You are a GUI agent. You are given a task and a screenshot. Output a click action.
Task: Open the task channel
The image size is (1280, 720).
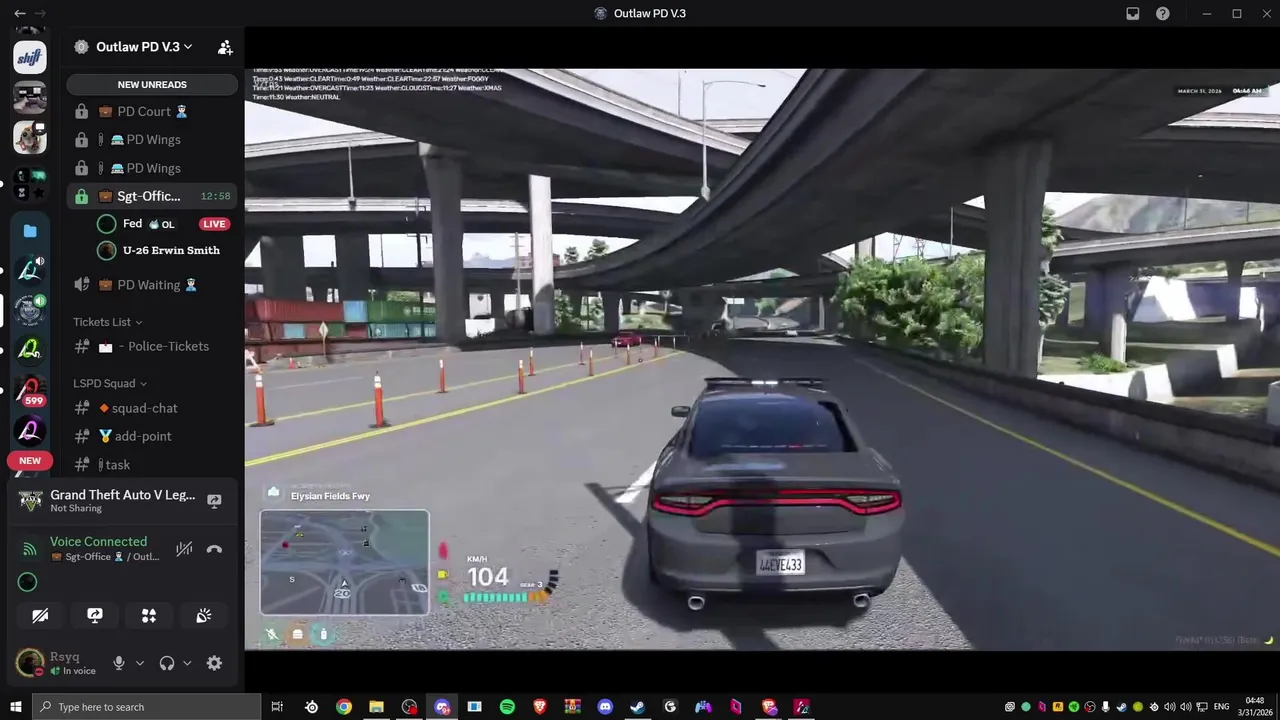(x=152, y=465)
